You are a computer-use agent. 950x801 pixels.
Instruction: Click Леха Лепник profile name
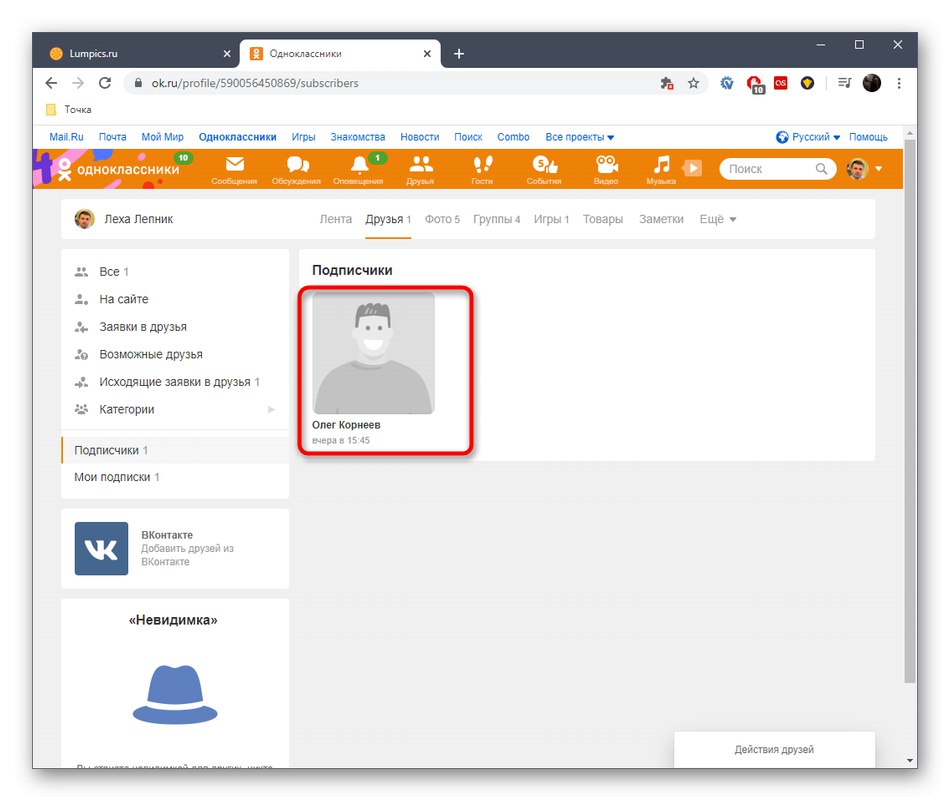pyautogui.click(x=138, y=219)
